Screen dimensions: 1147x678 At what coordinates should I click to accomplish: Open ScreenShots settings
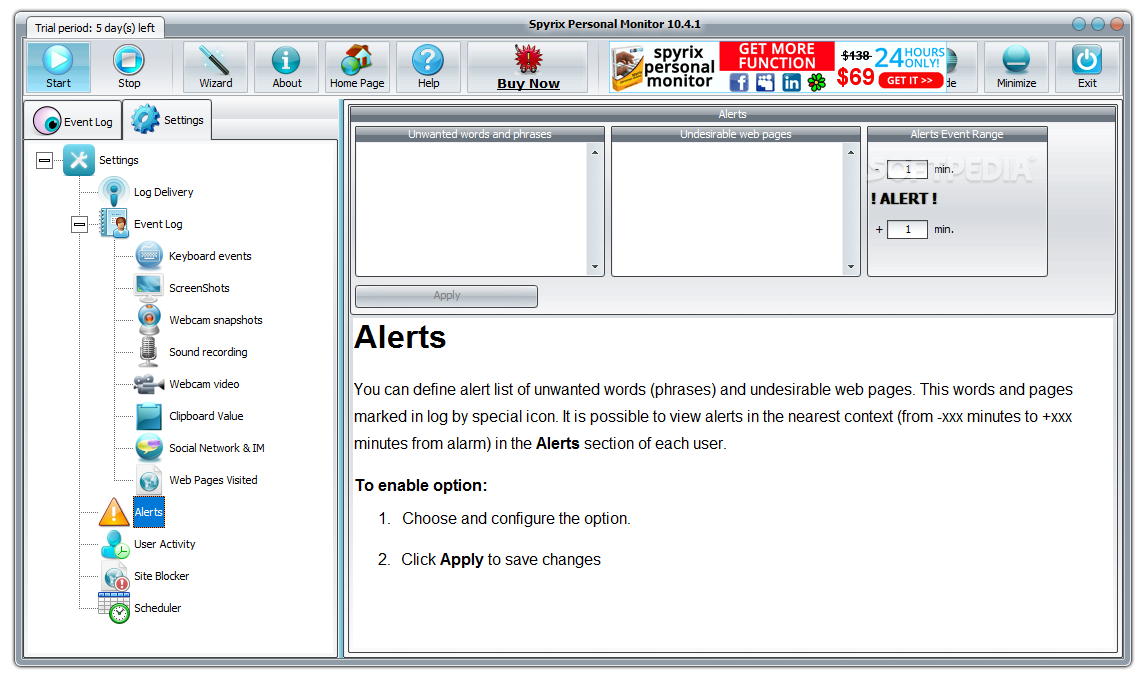[199, 288]
